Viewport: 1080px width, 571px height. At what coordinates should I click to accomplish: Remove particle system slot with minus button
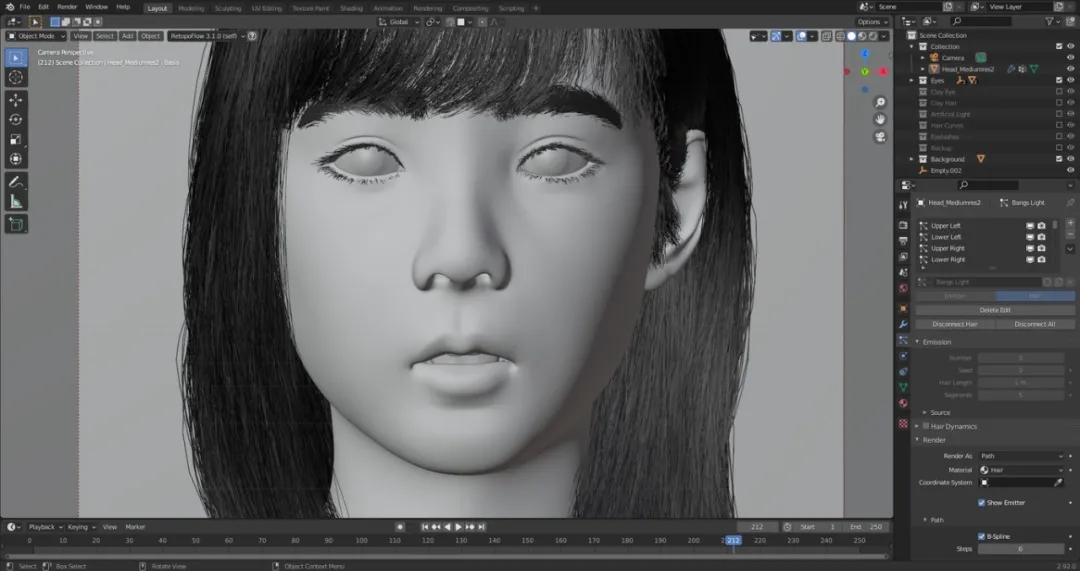pyautogui.click(x=1070, y=234)
